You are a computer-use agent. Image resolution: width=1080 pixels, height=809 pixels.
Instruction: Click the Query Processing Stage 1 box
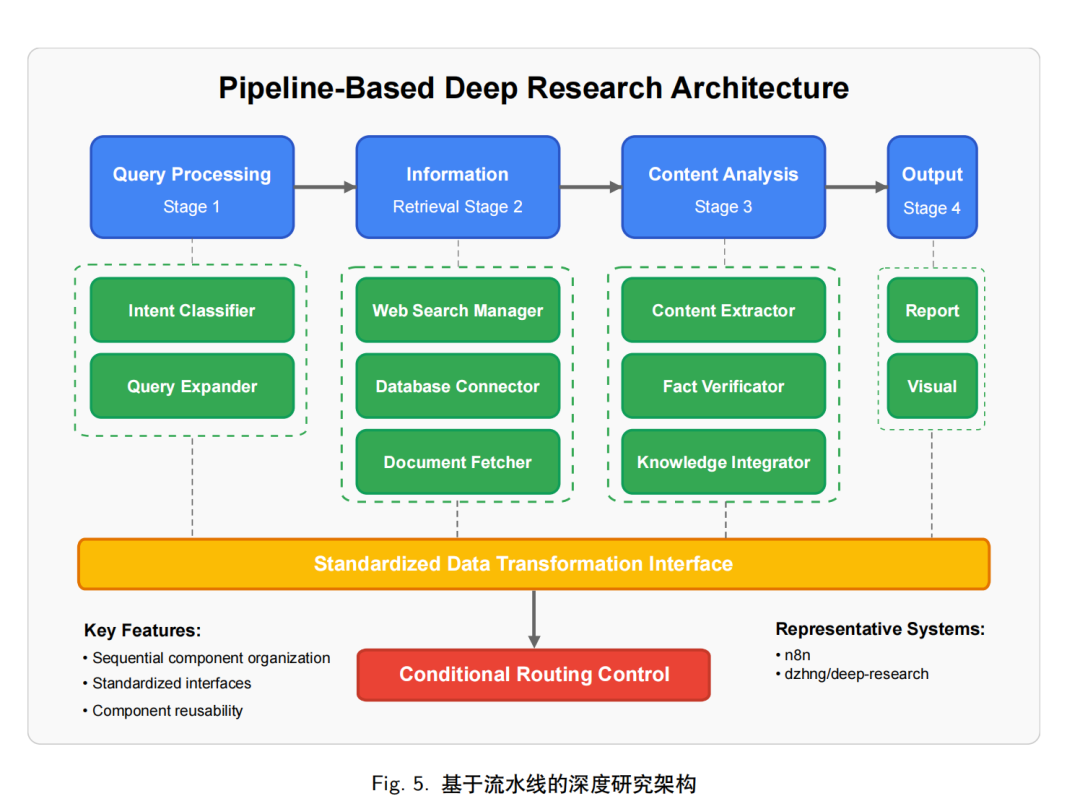point(192,187)
